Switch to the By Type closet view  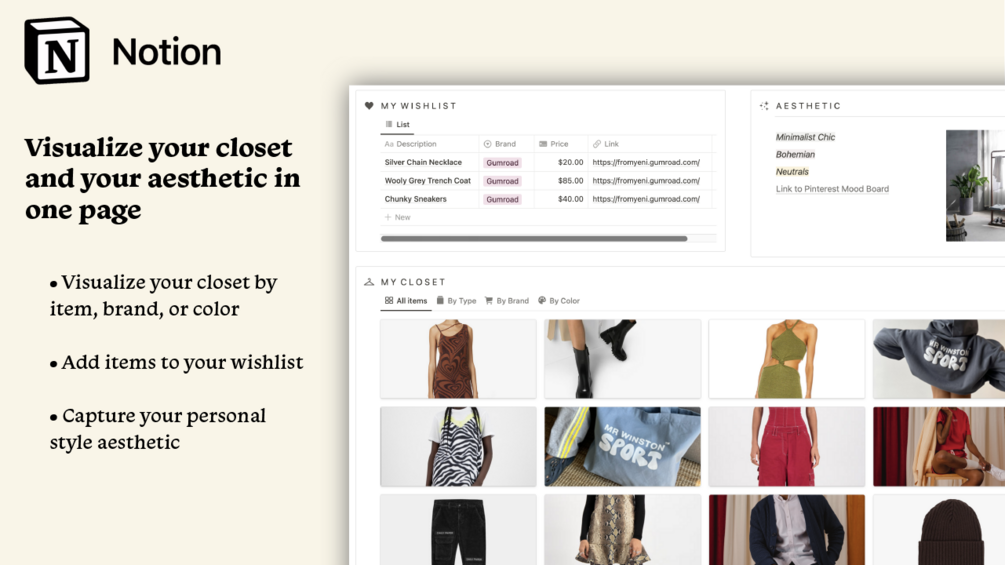click(456, 300)
